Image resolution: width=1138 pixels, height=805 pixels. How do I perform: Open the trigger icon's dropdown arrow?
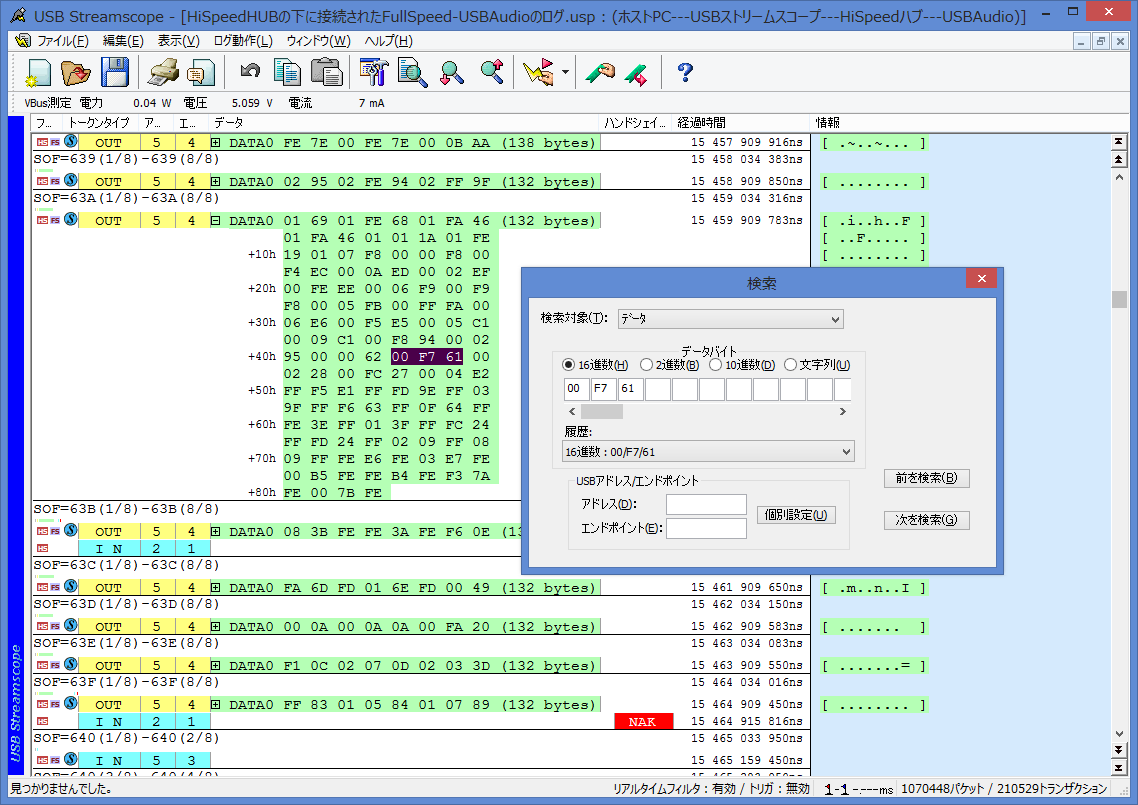point(565,73)
